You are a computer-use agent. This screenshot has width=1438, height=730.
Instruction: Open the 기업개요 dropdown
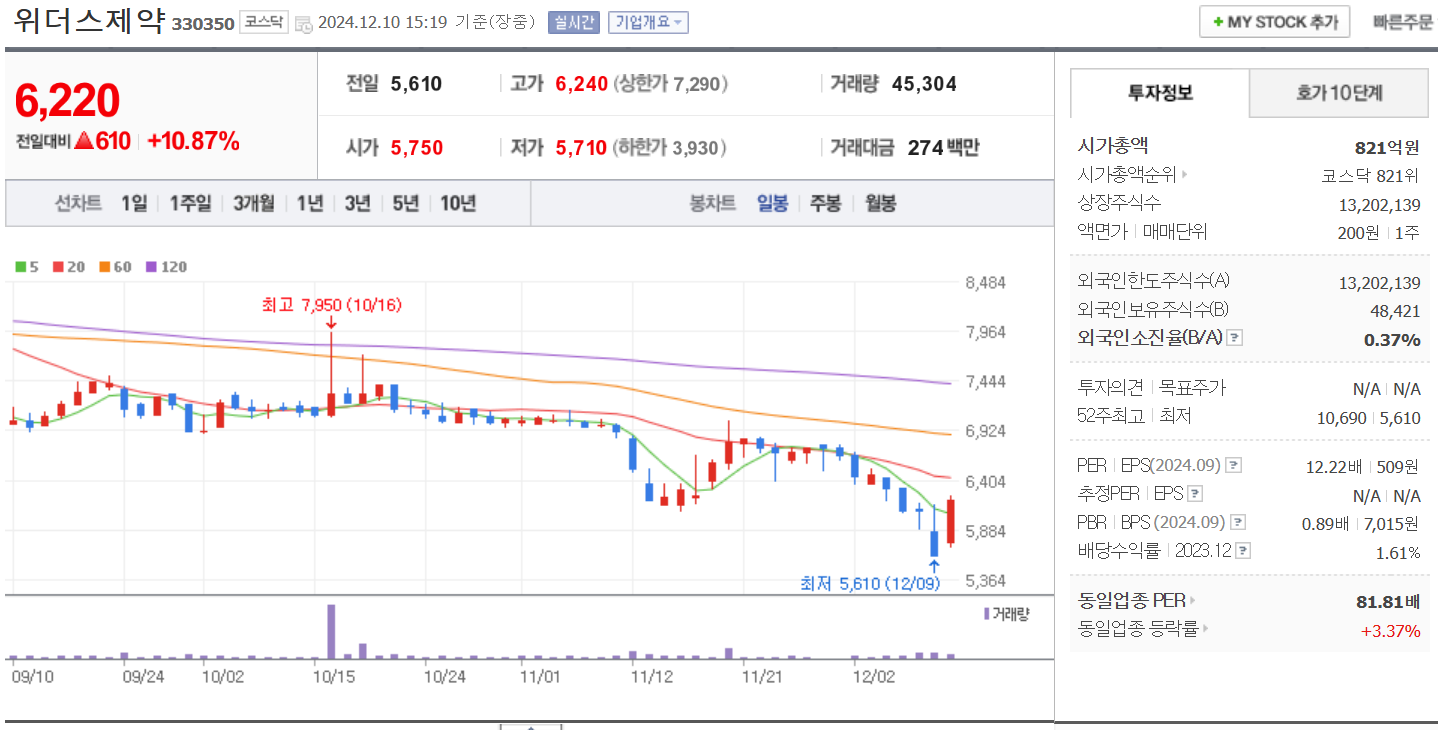click(x=650, y=21)
